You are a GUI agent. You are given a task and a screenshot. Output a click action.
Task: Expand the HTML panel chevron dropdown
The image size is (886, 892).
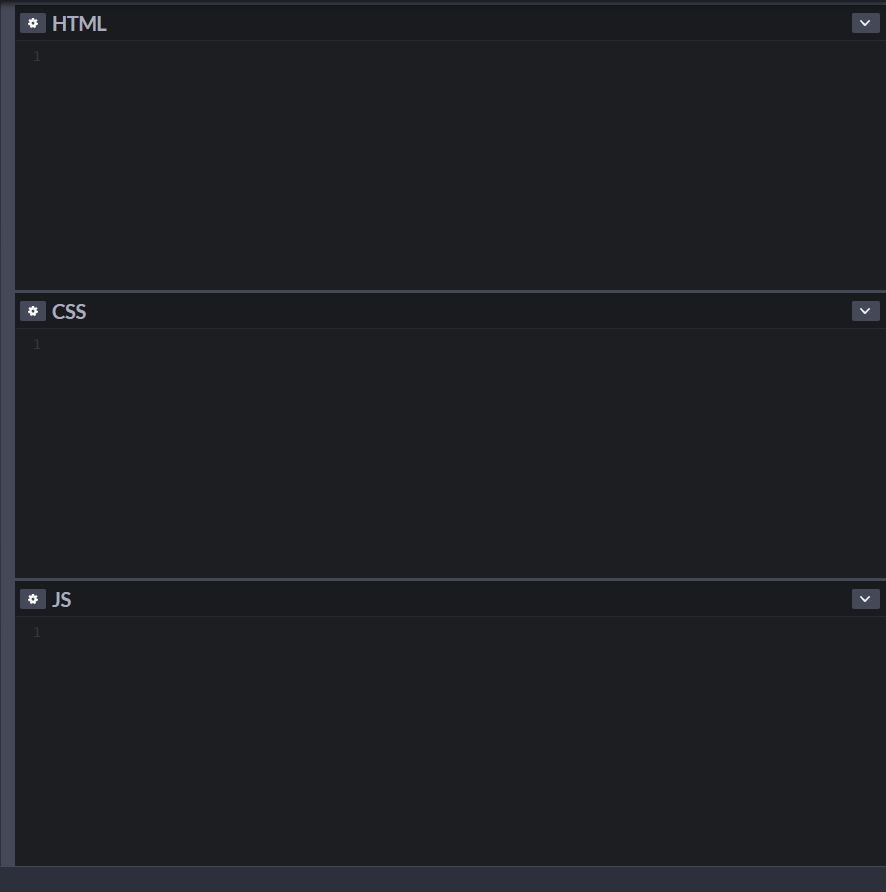coord(866,23)
